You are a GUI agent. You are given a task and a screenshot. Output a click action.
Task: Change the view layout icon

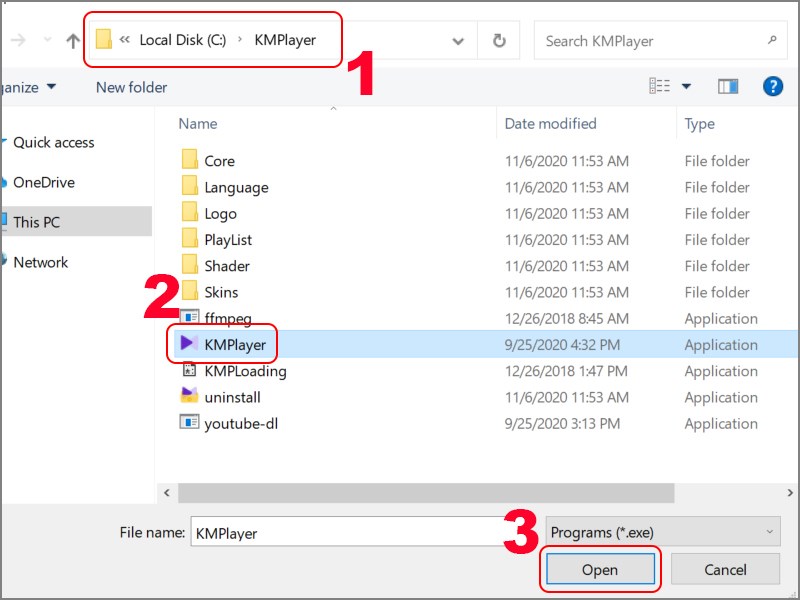tap(659, 86)
